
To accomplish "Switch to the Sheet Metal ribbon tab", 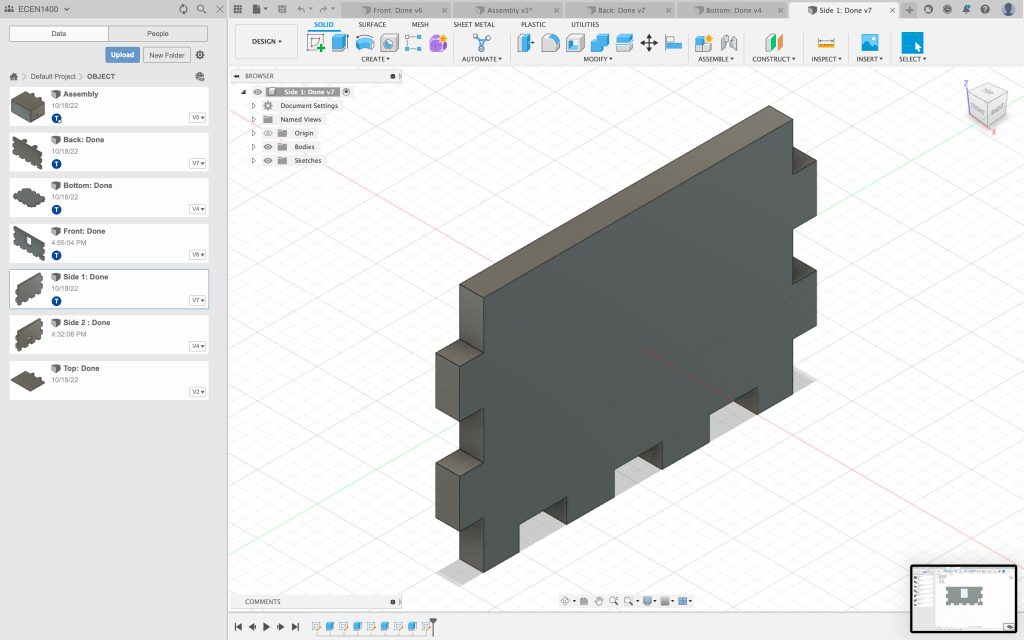I will click(473, 24).
